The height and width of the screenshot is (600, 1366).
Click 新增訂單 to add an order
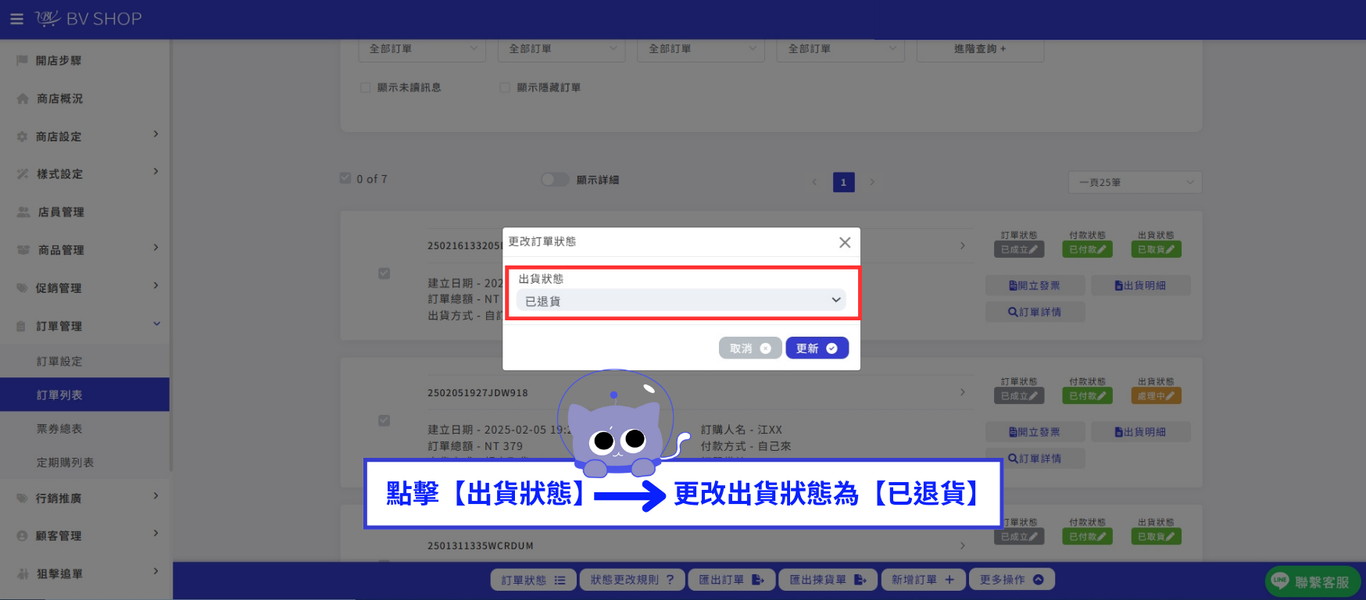coord(923,579)
